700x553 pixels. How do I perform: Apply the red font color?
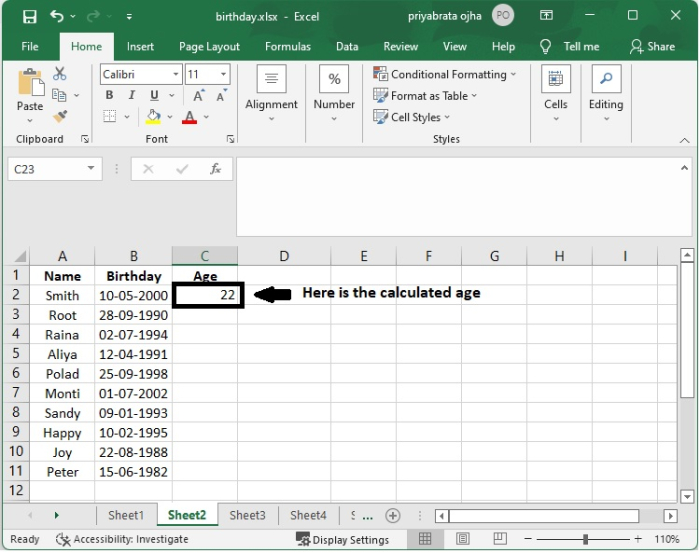pos(190,117)
